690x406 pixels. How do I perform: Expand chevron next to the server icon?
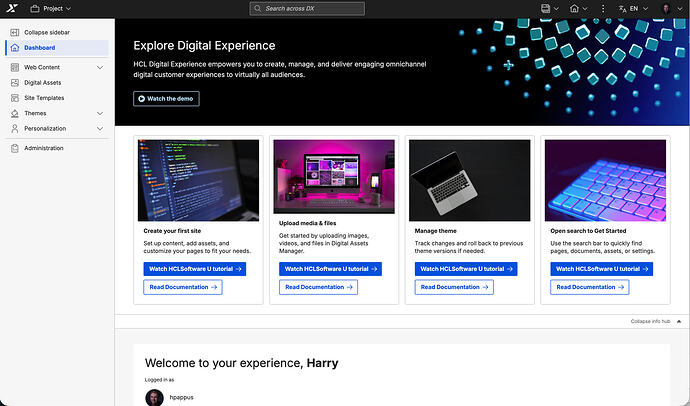coord(556,8)
